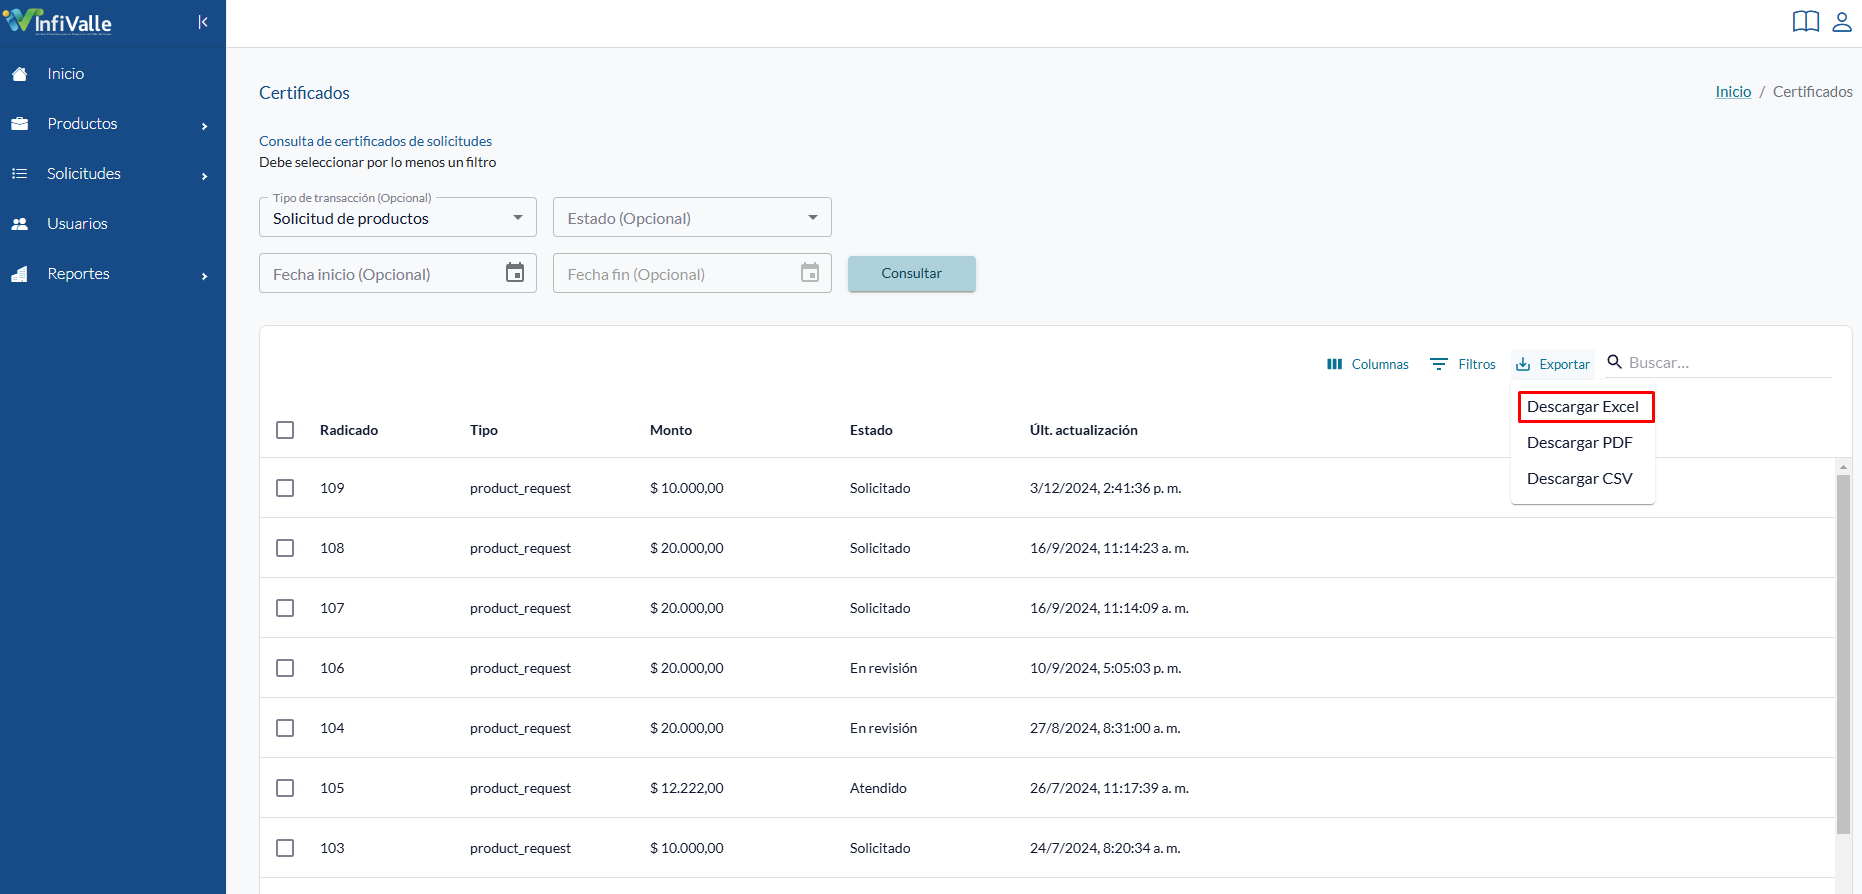The width and height of the screenshot is (1862, 894).
Task: Click the Columnas button label
Action: tap(1380, 365)
